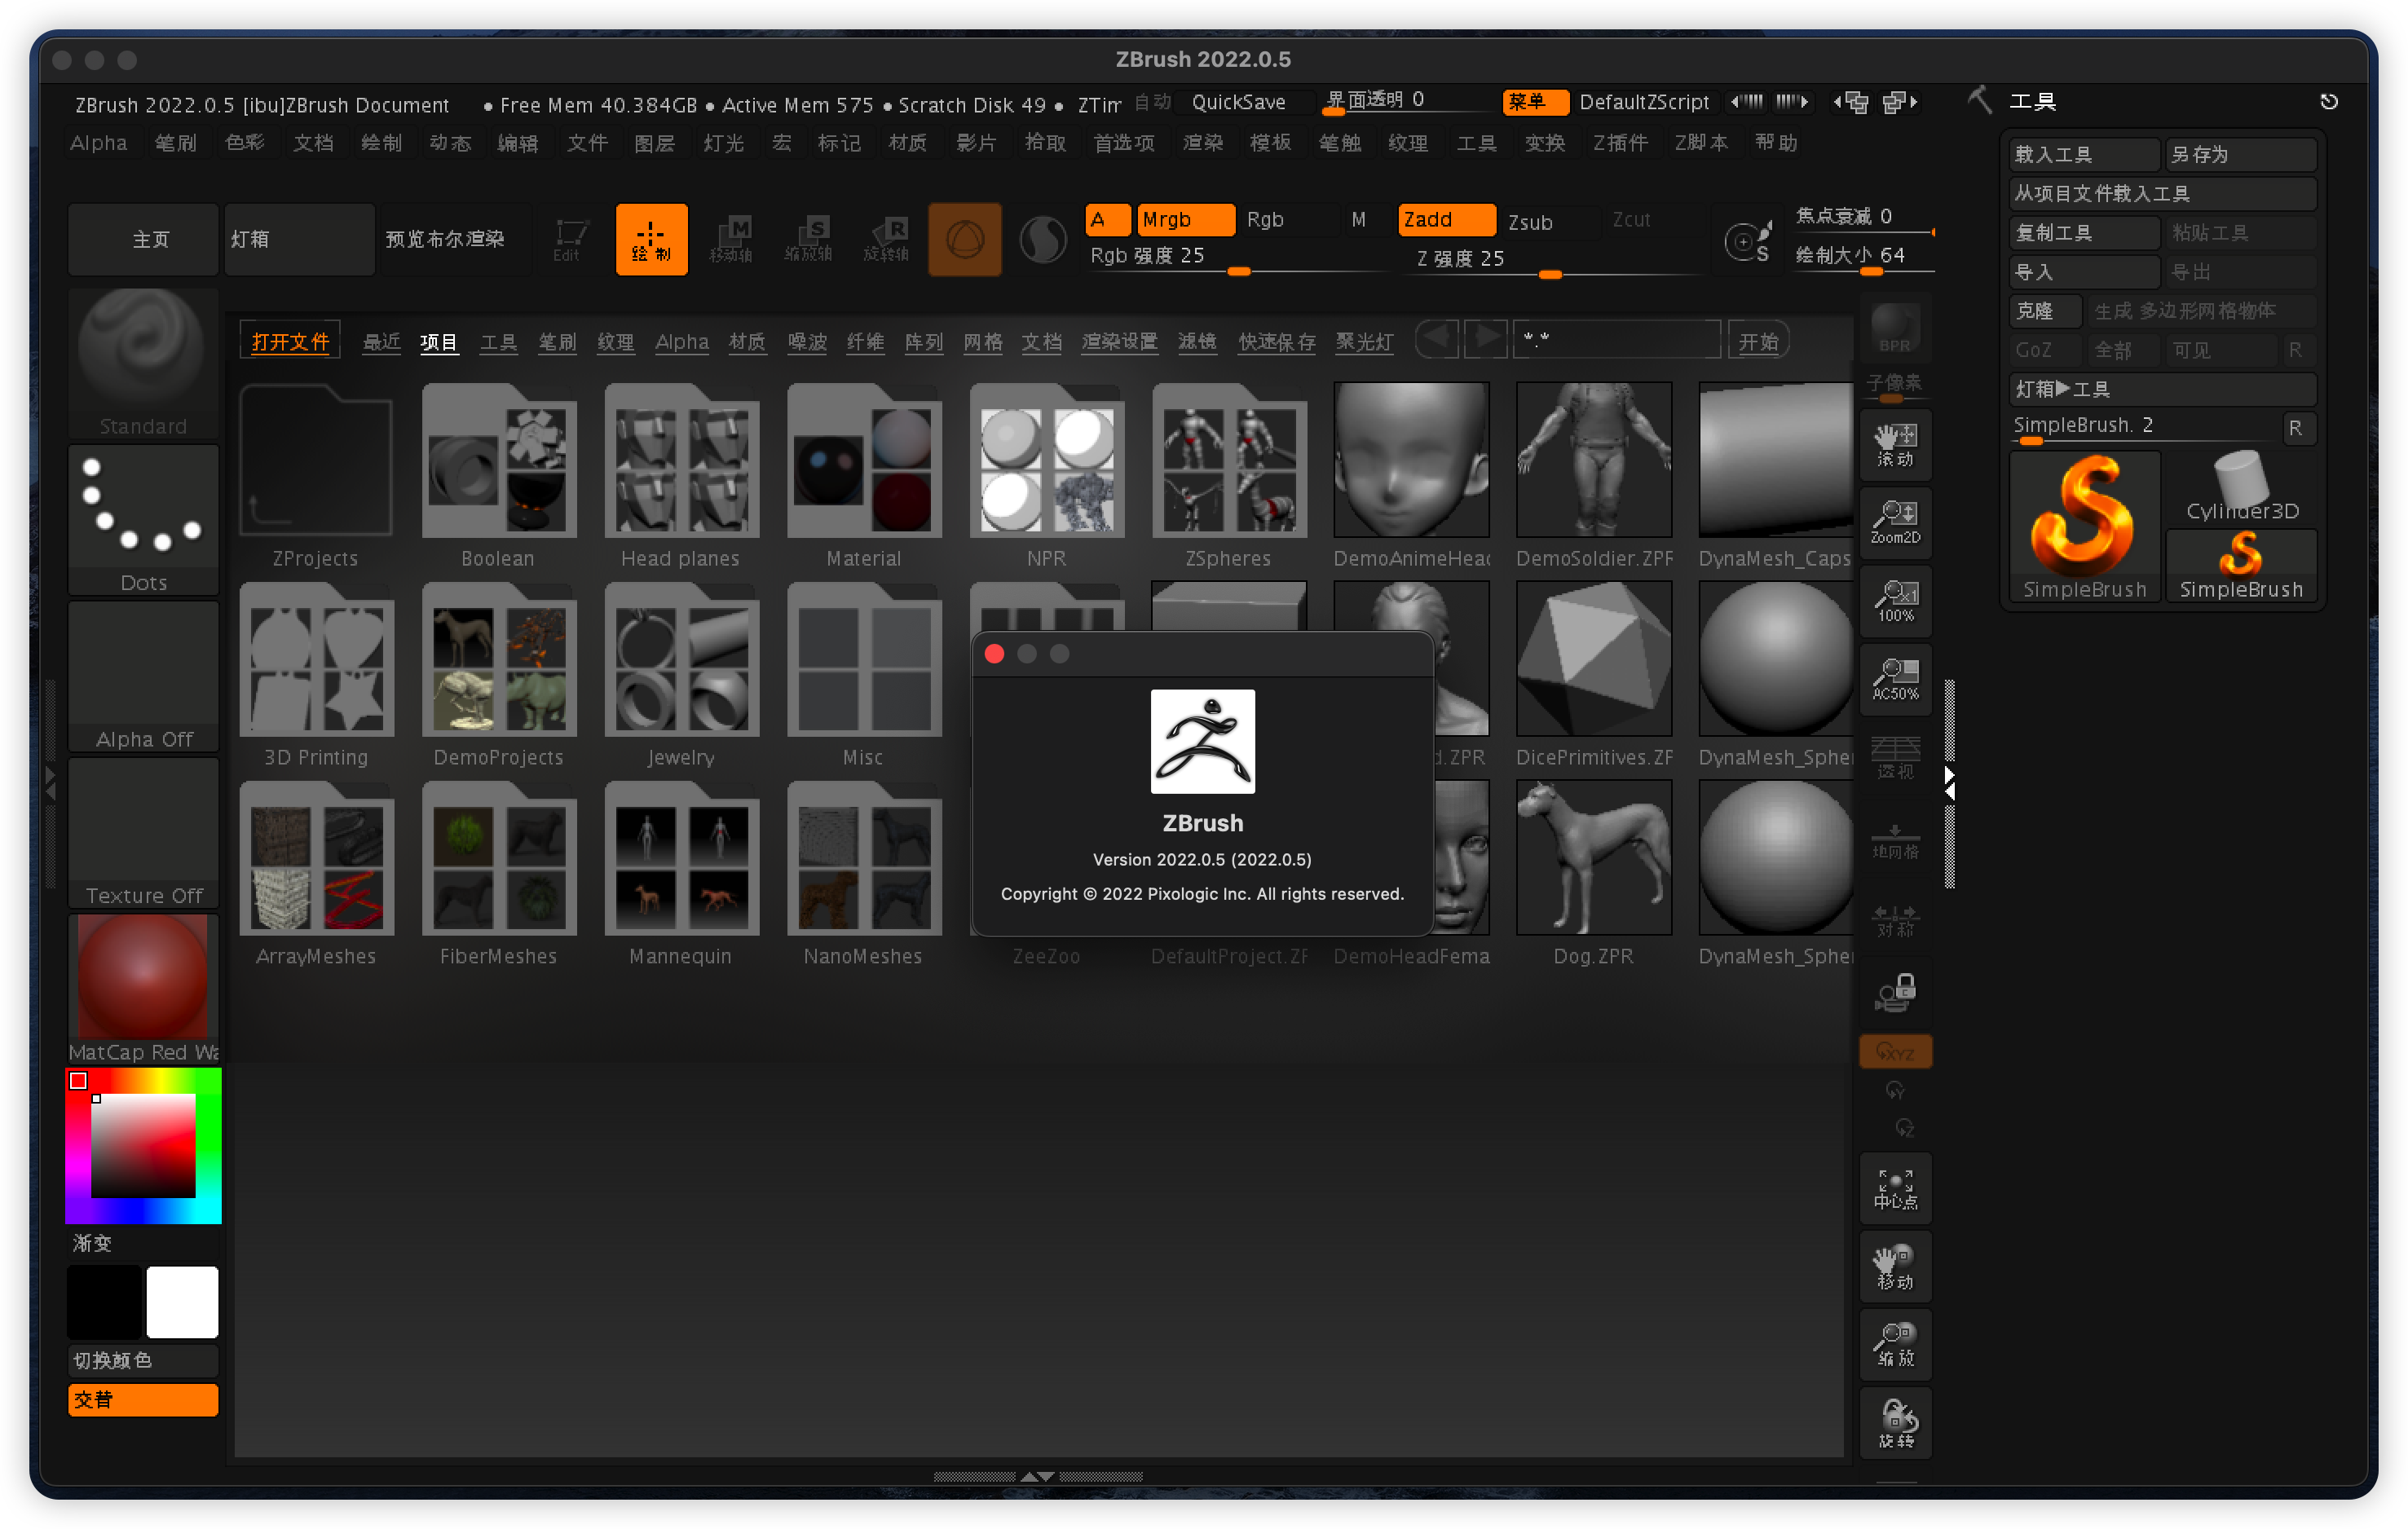Collapse the left tray divider arrows

pos(51,783)
